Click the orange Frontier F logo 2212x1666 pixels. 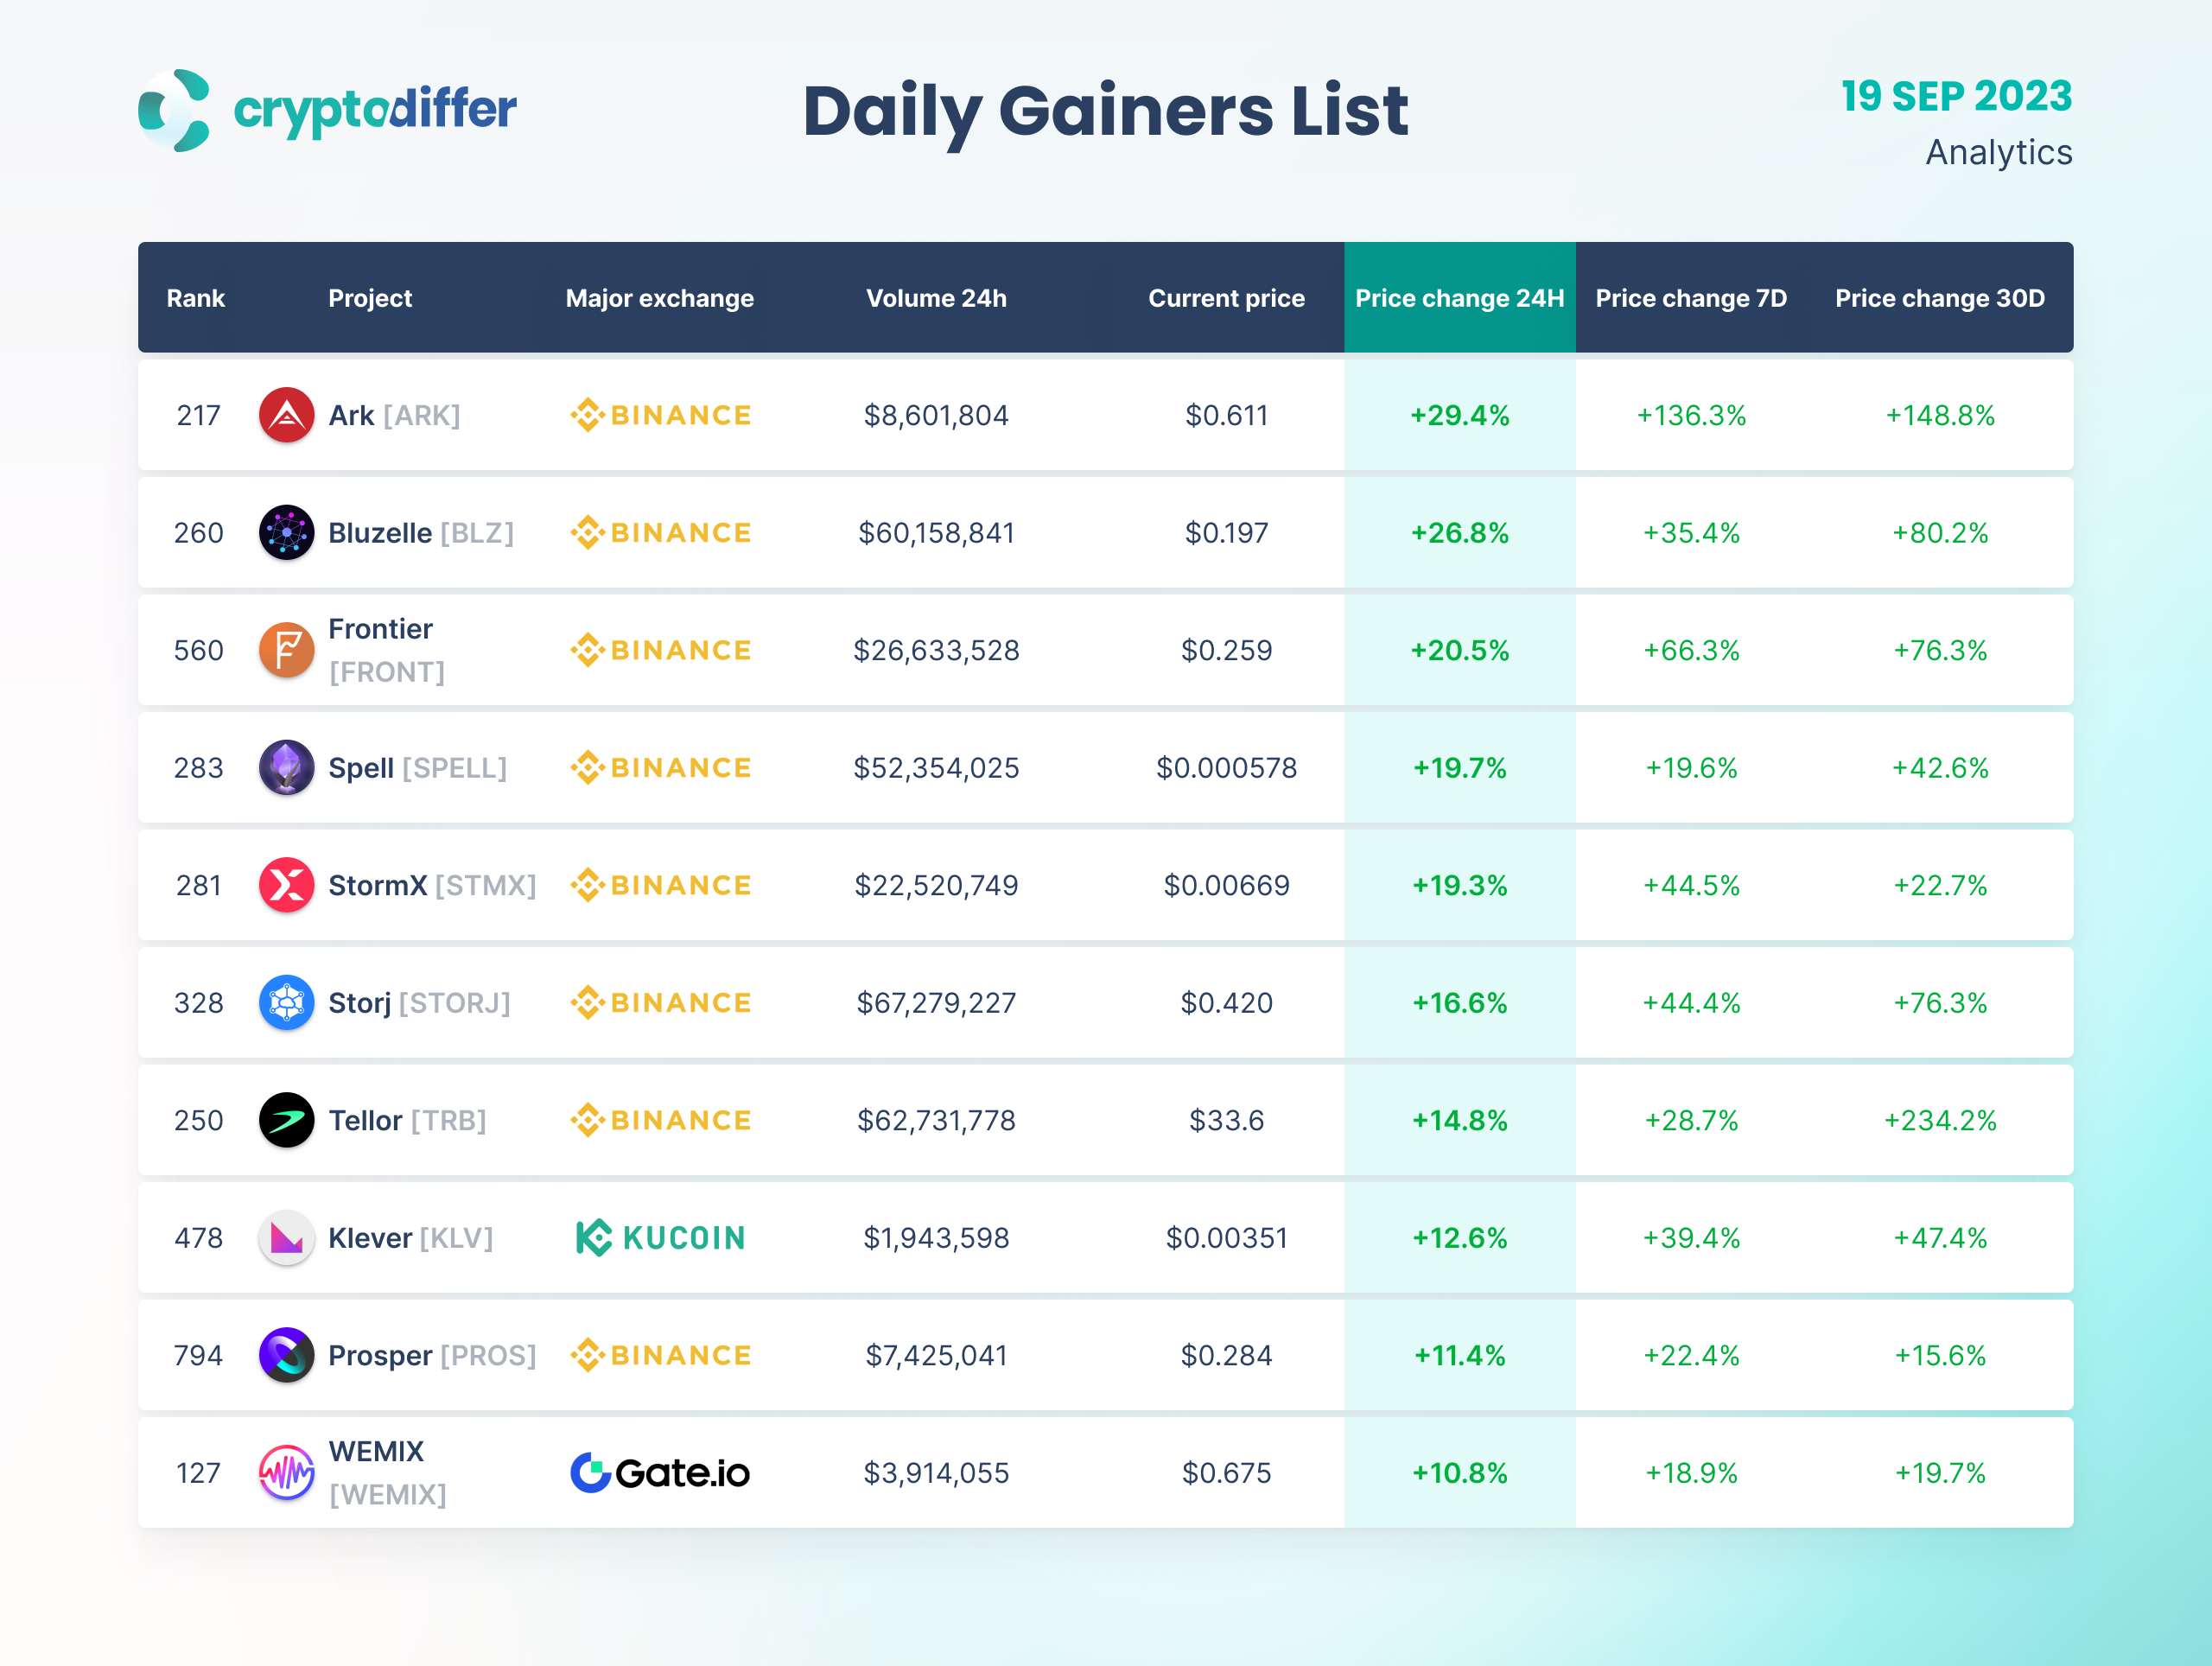286,650
